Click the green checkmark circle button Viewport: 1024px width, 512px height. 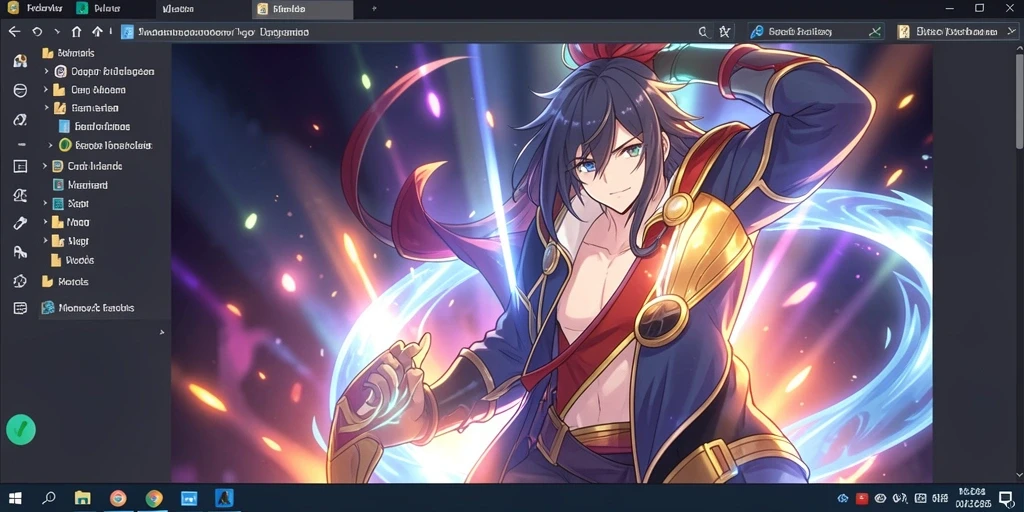tap(21, 429)
